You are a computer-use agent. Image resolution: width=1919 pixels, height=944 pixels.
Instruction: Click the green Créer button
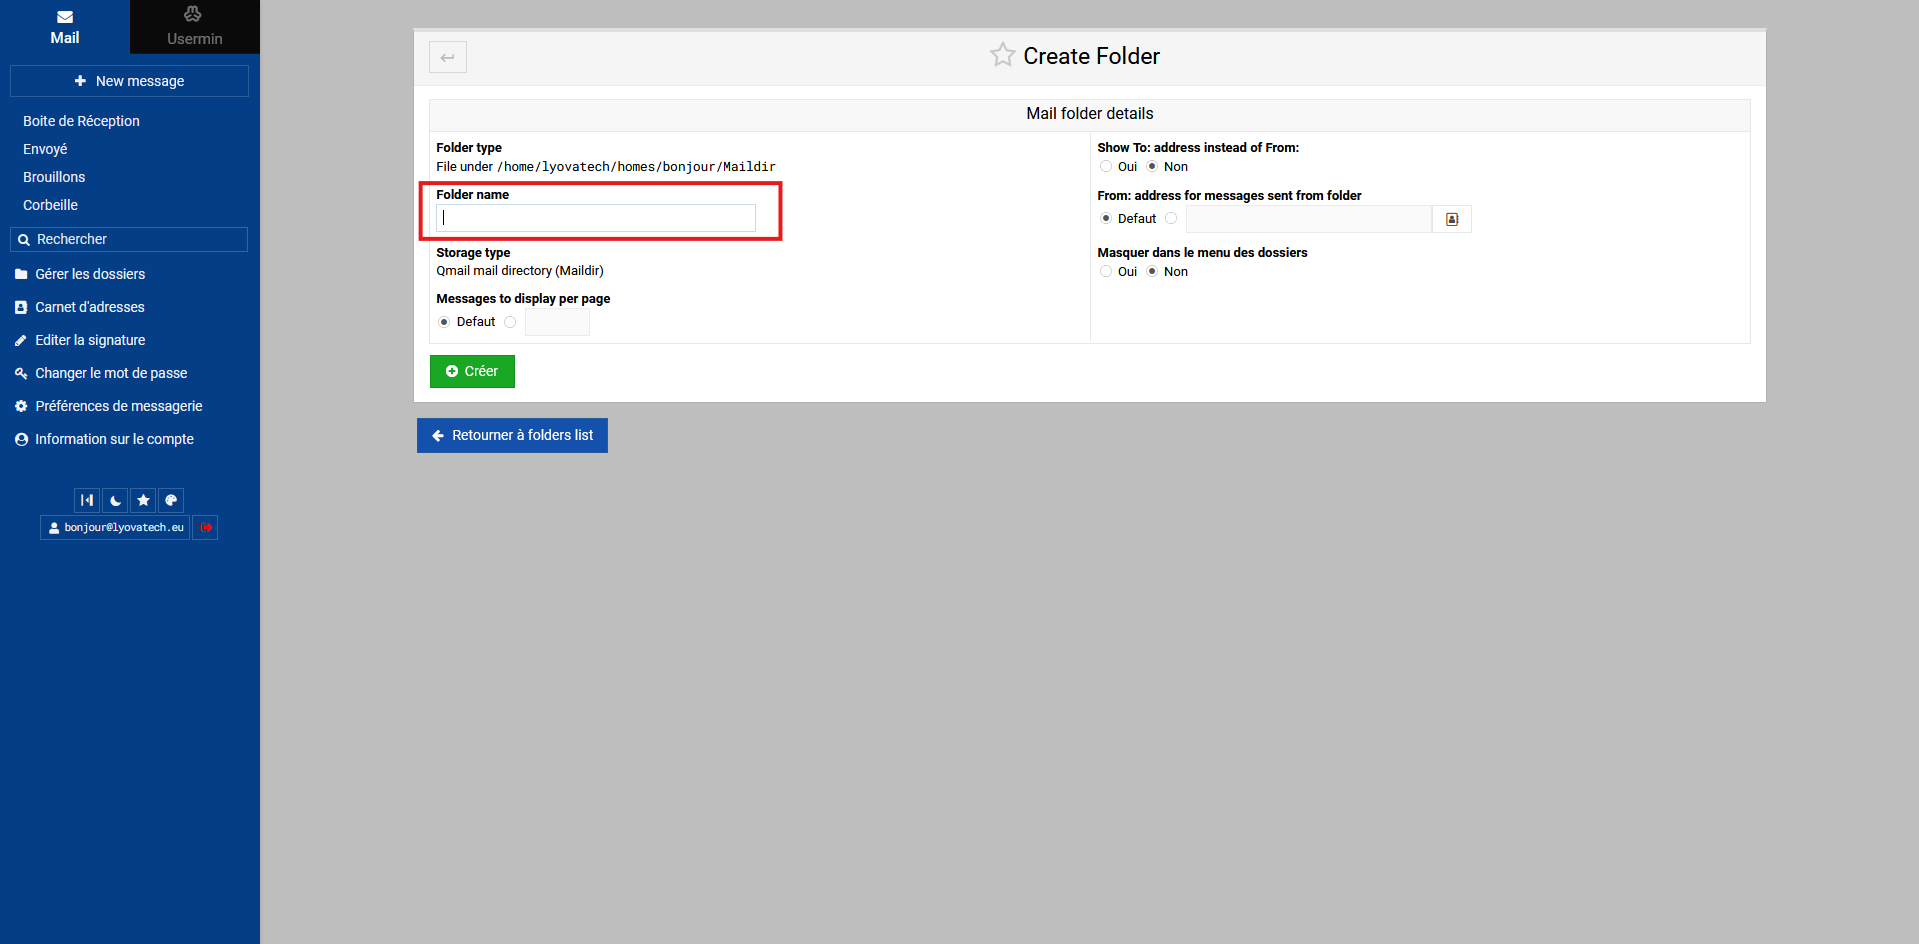click(472, 371)
